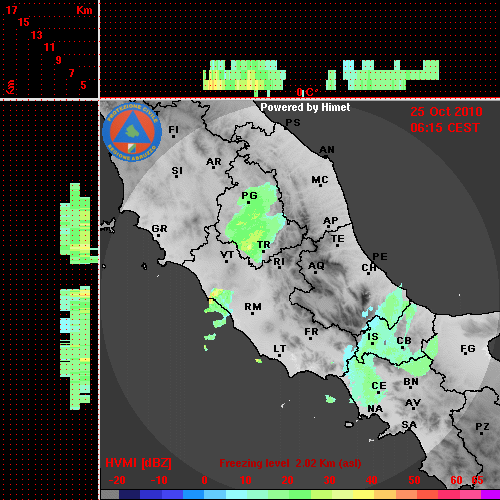
Task: Click the TE city label on map
Action: click(x=338, y=239)
